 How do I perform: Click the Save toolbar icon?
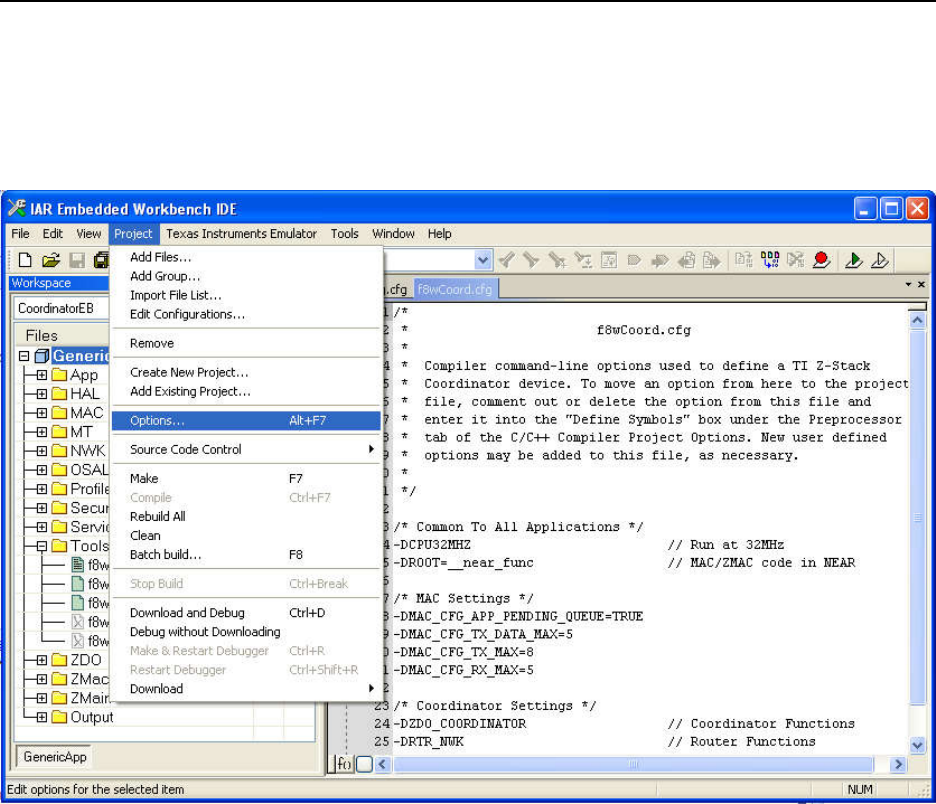coord(76,260)
